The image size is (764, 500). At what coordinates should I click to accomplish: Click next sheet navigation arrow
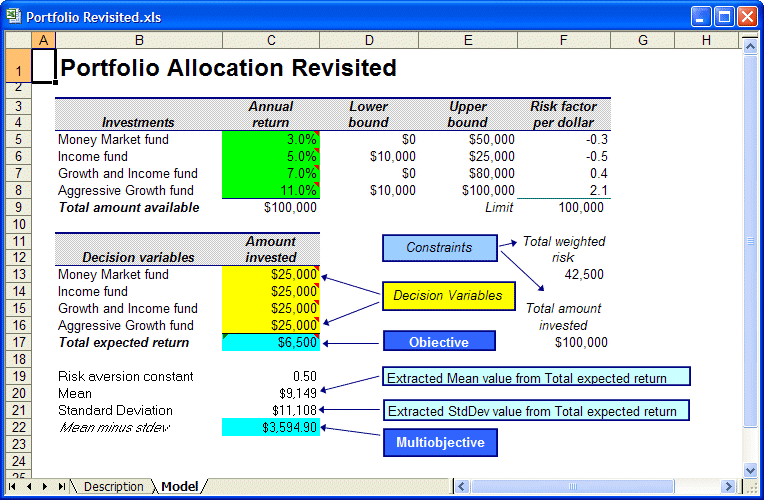(45, 486)
